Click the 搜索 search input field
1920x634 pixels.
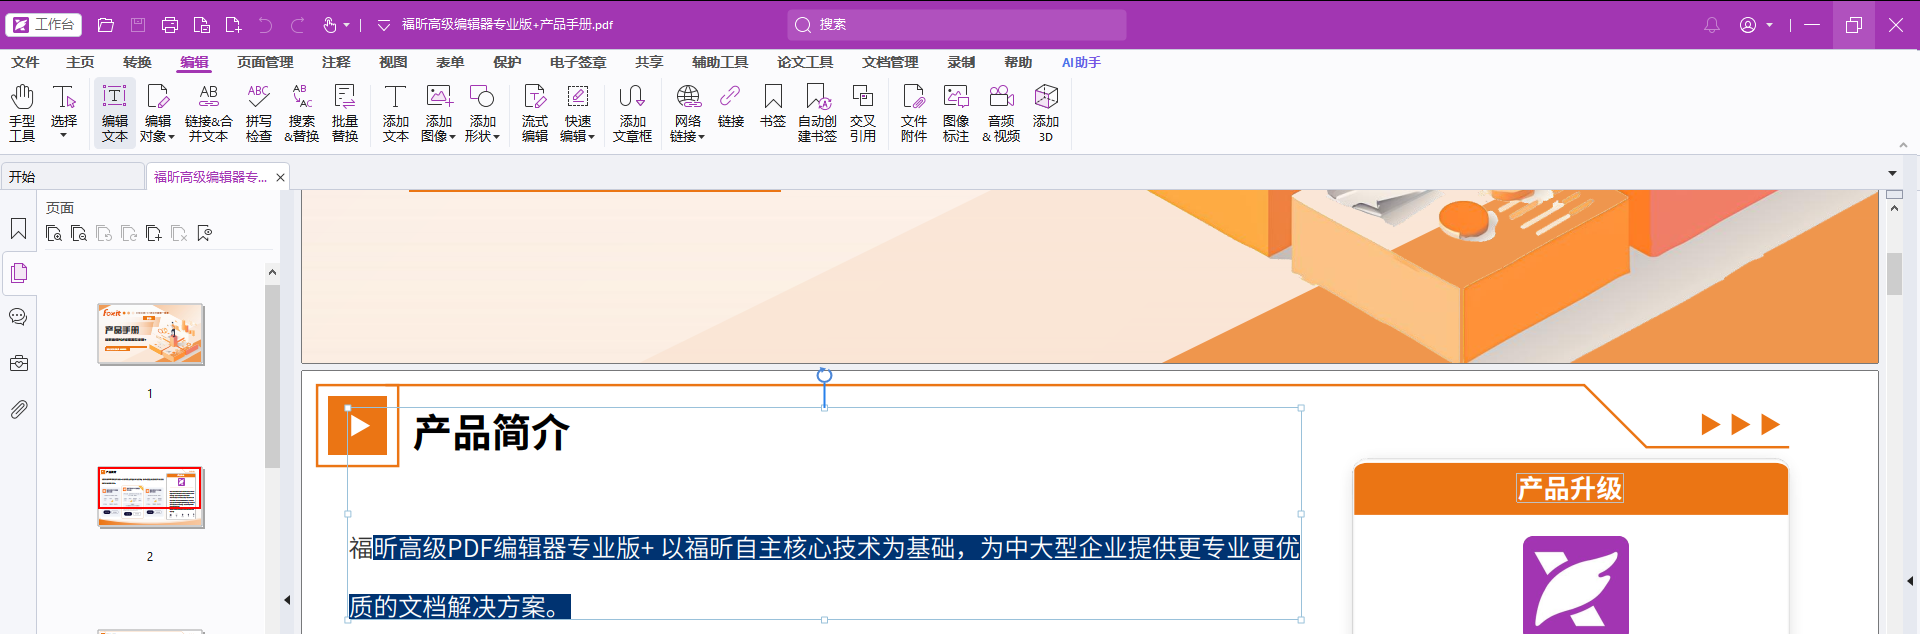[957, 25]
